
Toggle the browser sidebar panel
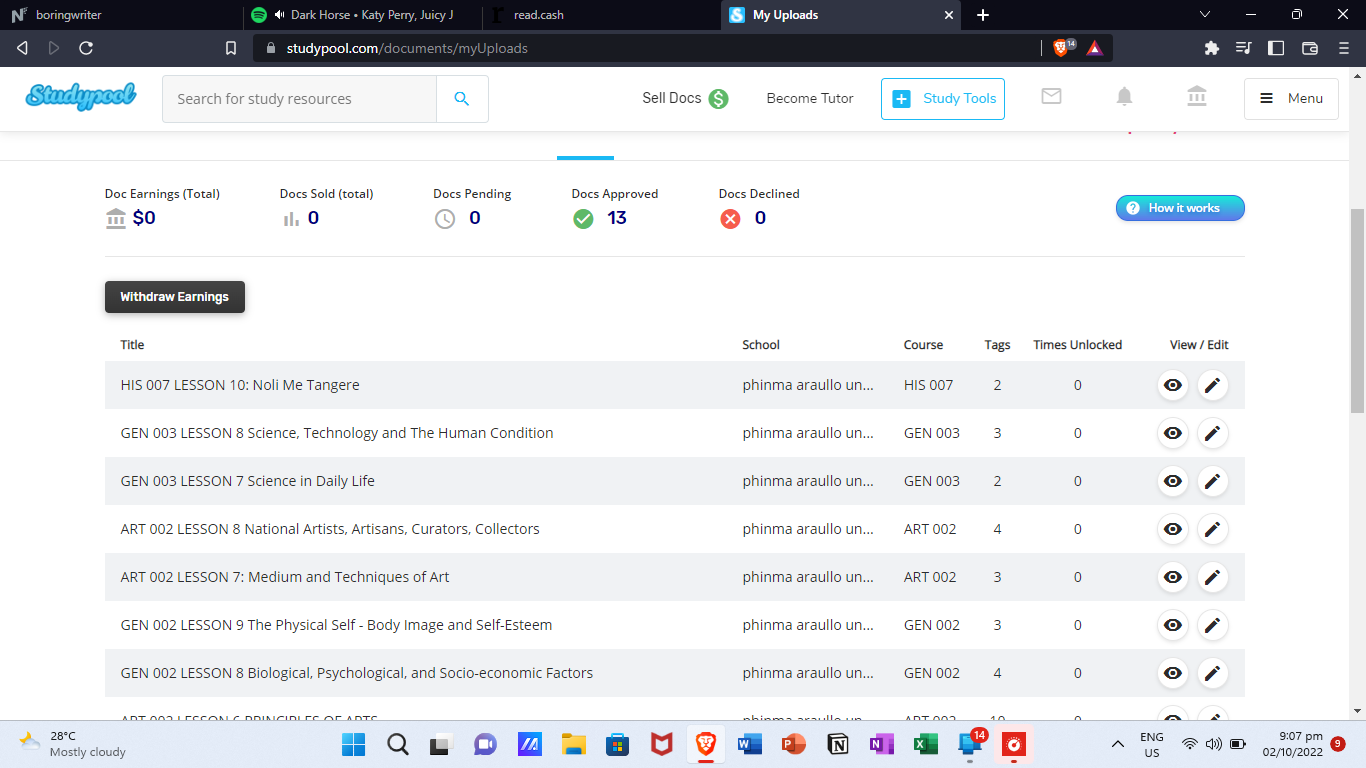tap(1276, 48)
